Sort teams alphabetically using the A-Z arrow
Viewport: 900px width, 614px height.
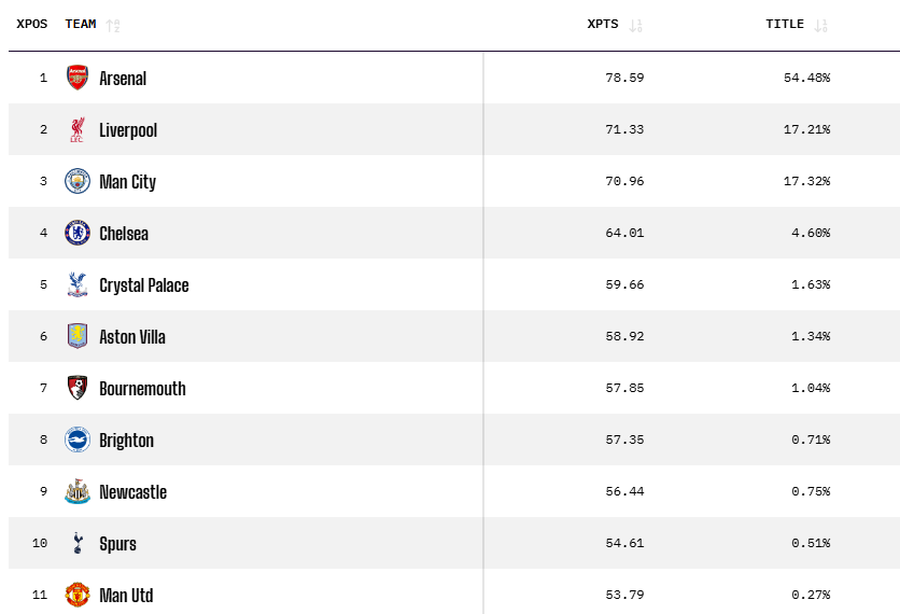[113, 25]
